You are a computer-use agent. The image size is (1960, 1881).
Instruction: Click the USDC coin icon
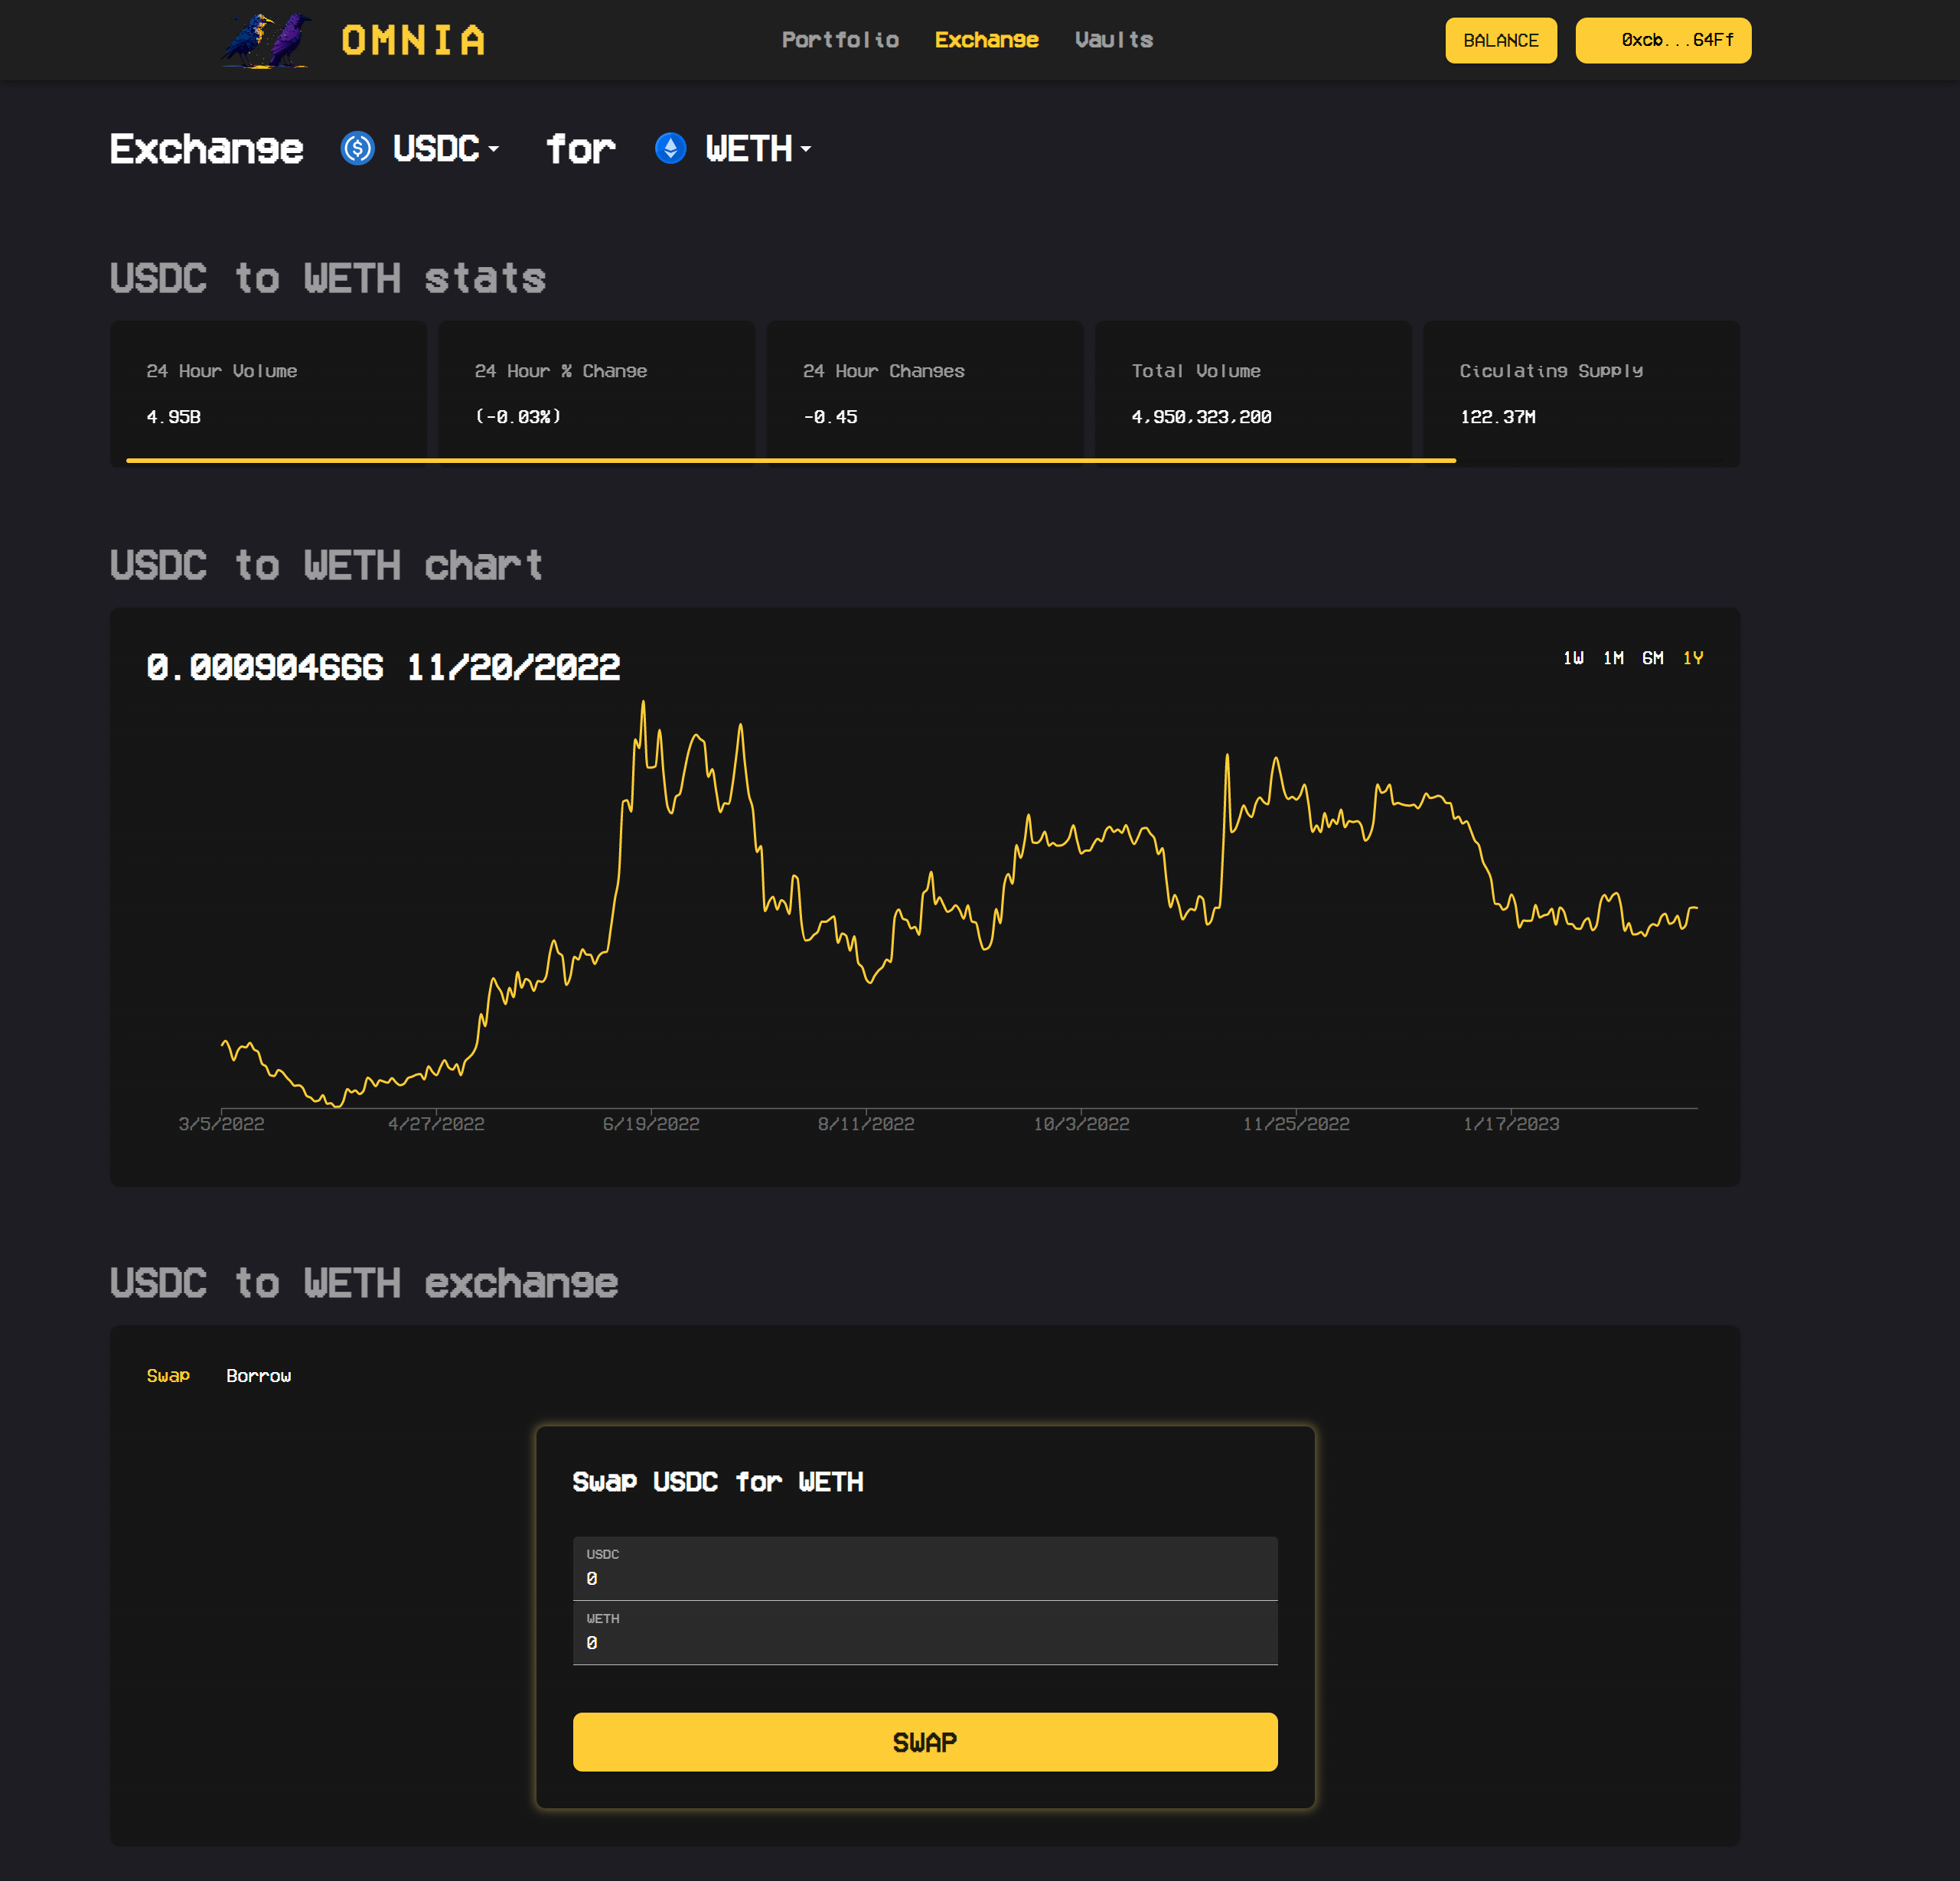pos(357,148)
